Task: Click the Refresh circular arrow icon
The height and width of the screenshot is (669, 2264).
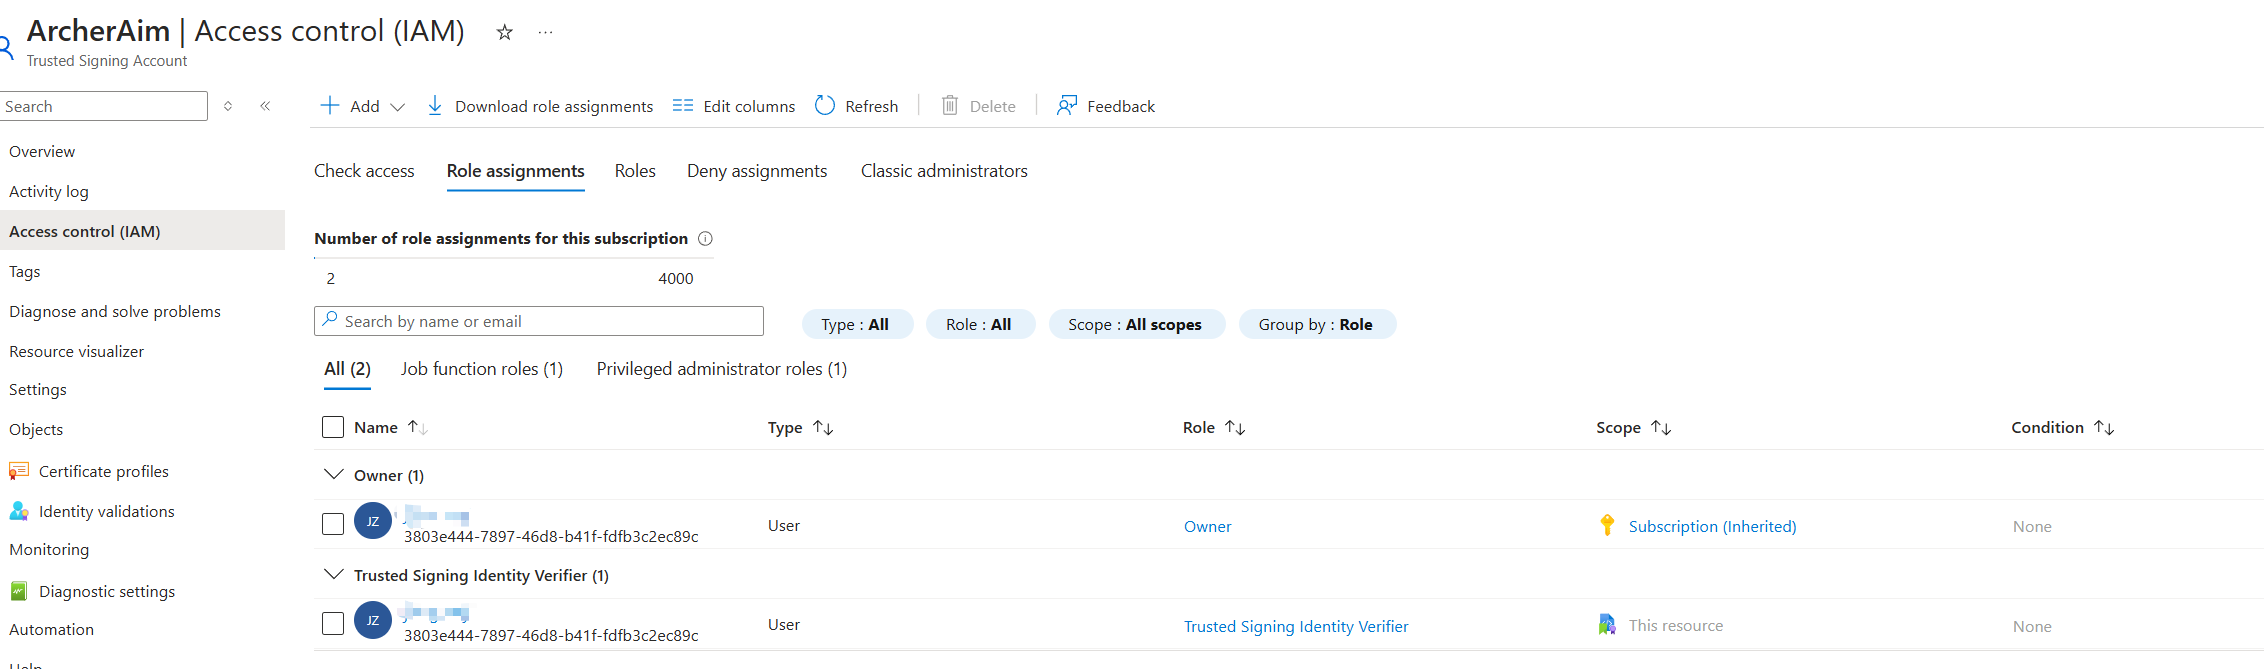Action: (x=825, y=105)
